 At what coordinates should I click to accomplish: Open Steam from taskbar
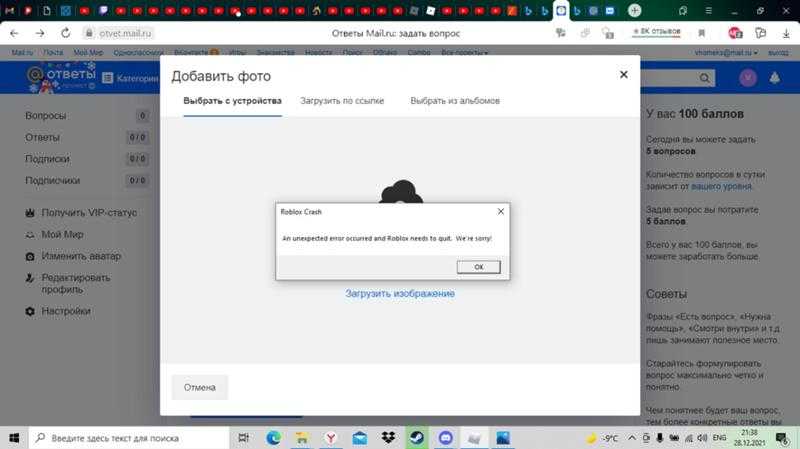pos(417,438)
